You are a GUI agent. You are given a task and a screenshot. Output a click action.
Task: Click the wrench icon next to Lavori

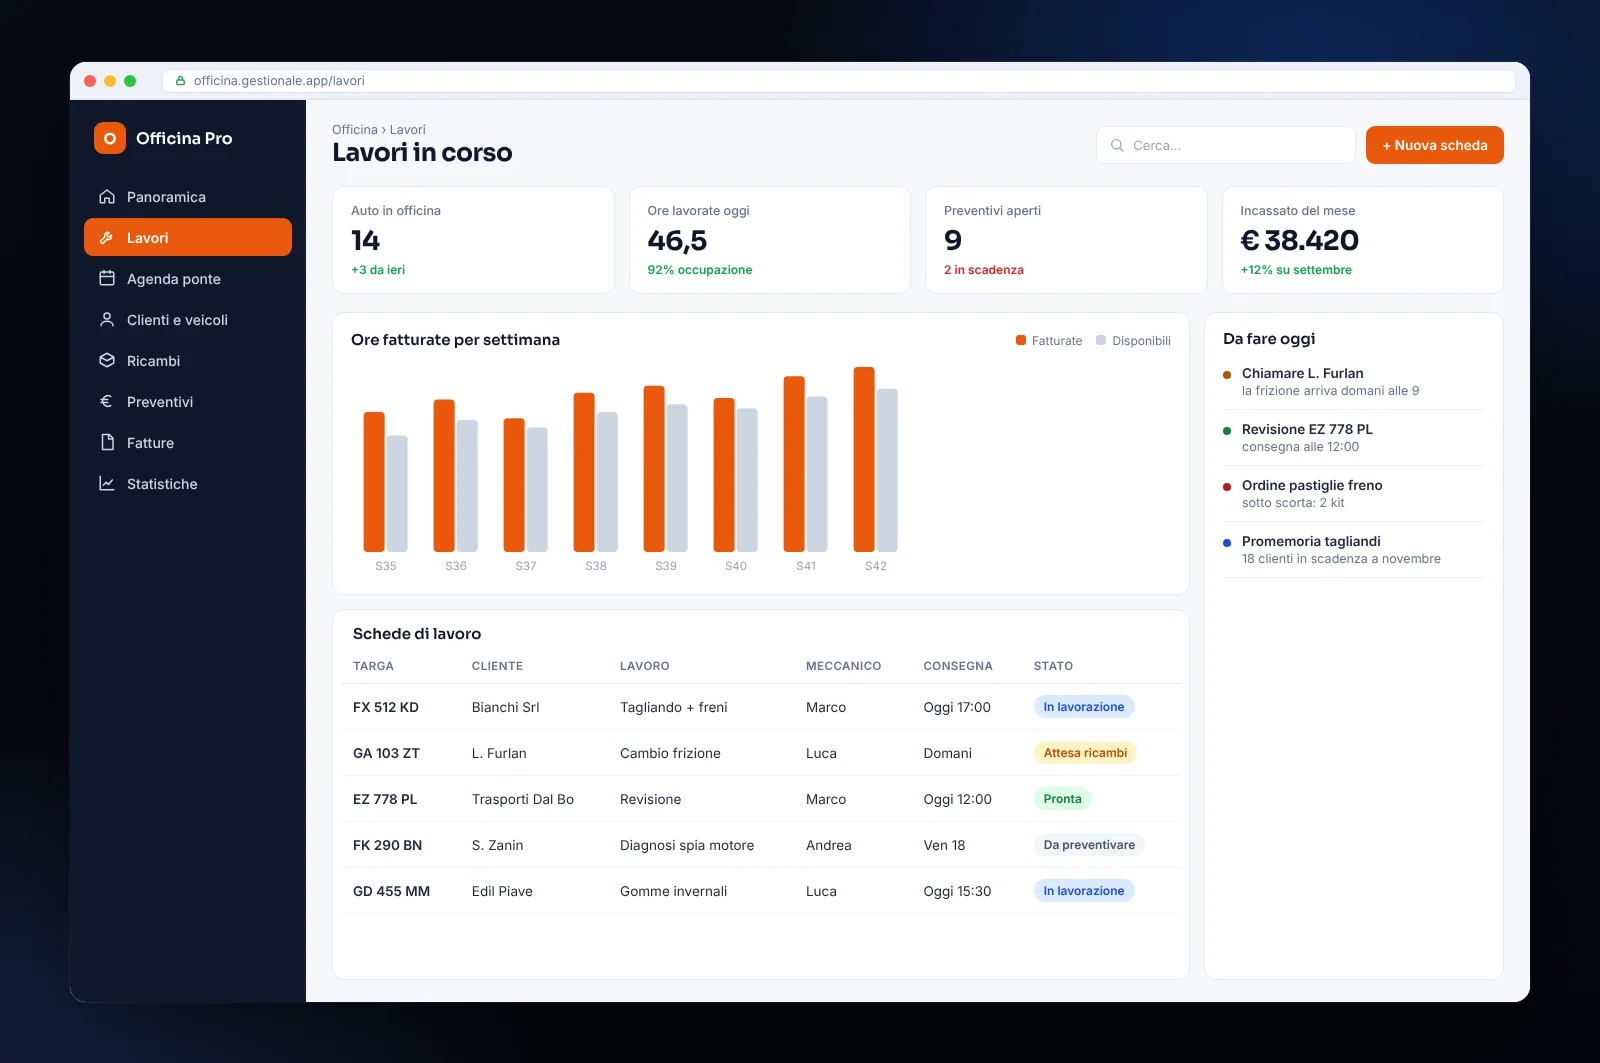tap(107, 238)
